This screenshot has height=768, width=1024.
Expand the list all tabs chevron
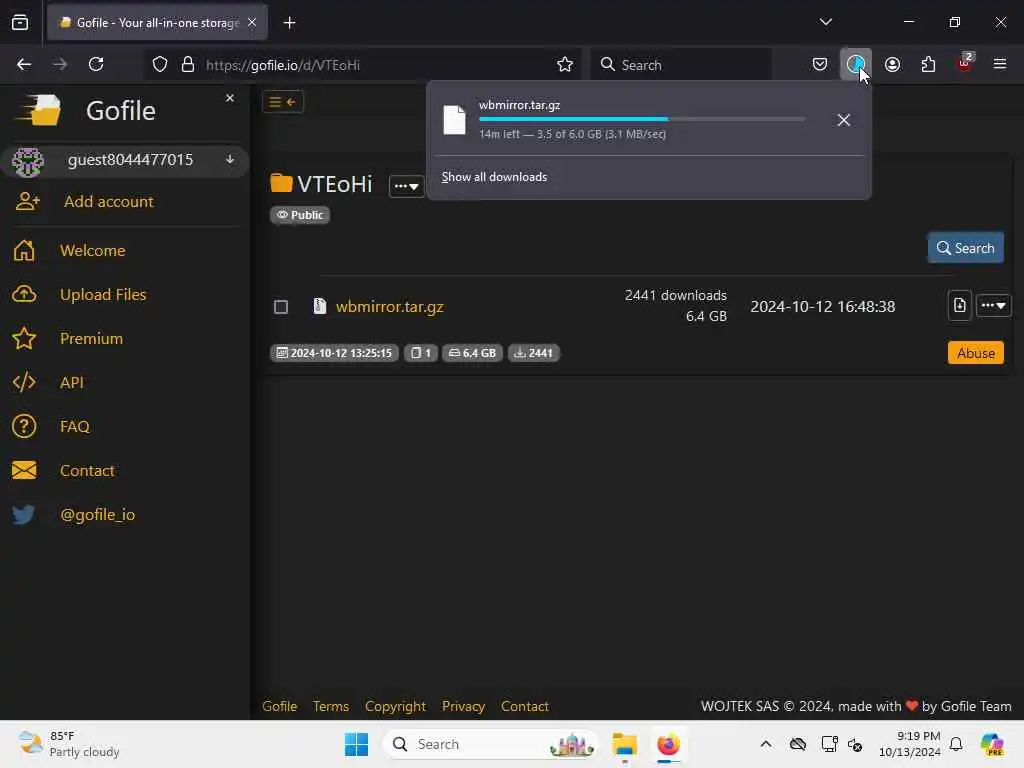pos(825,22)
